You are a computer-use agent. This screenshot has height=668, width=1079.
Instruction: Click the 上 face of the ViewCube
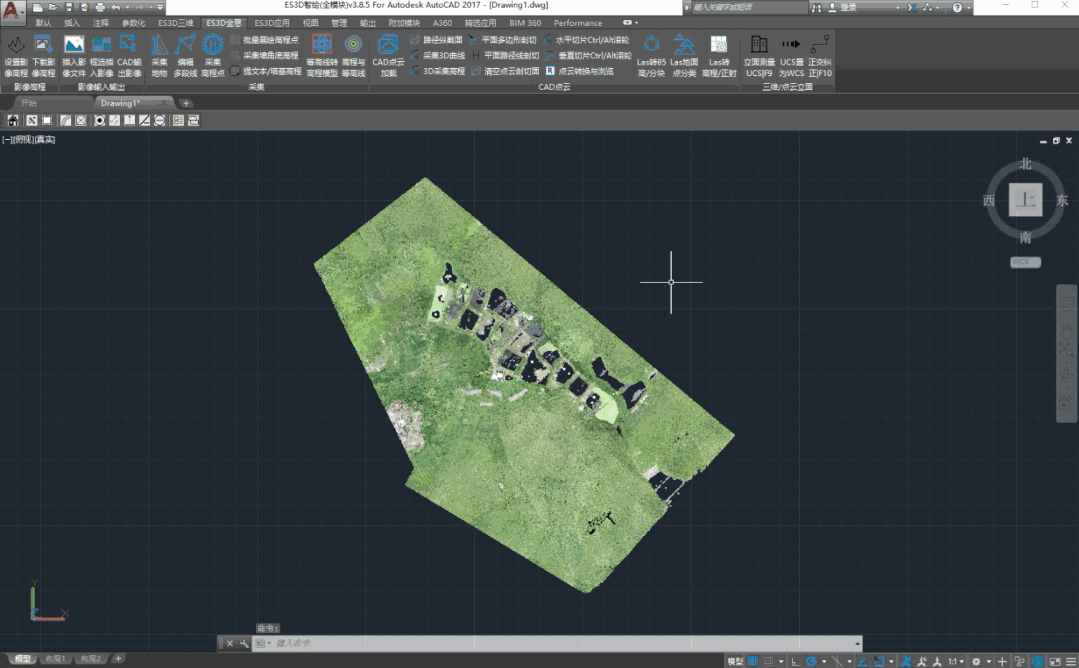(1025, 200)
